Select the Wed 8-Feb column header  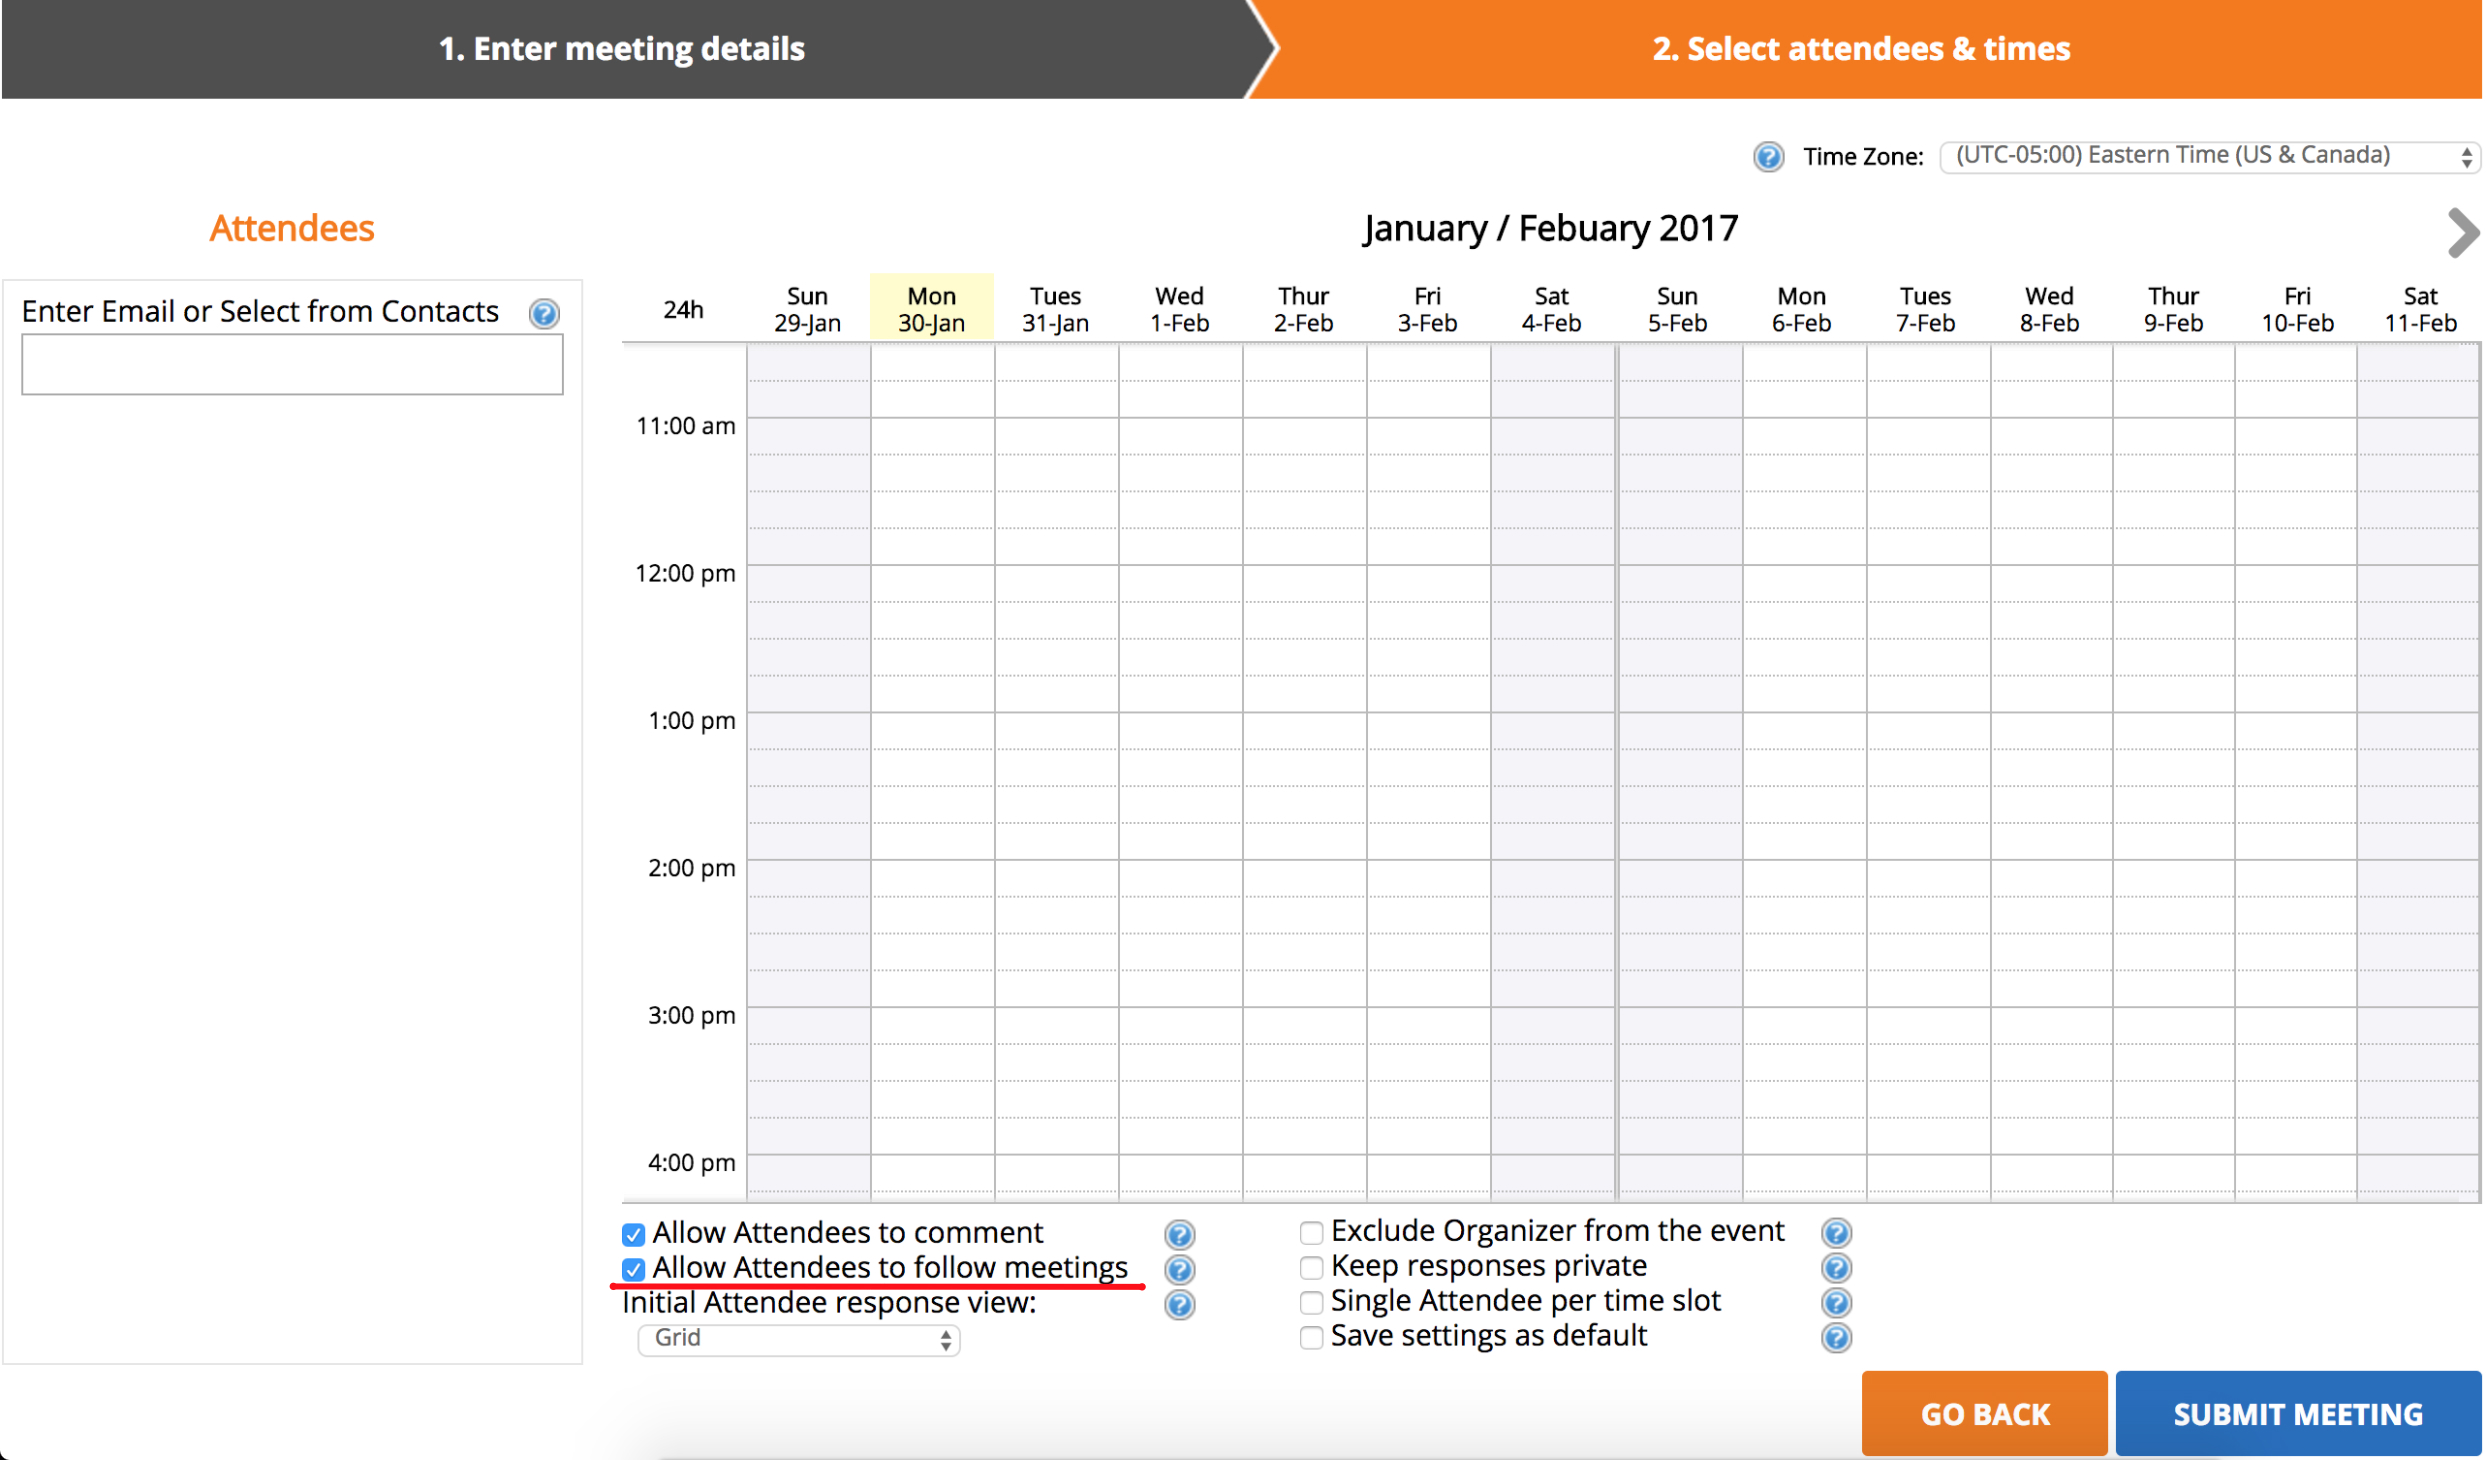pyautogui.click(x=2050, y=308)
